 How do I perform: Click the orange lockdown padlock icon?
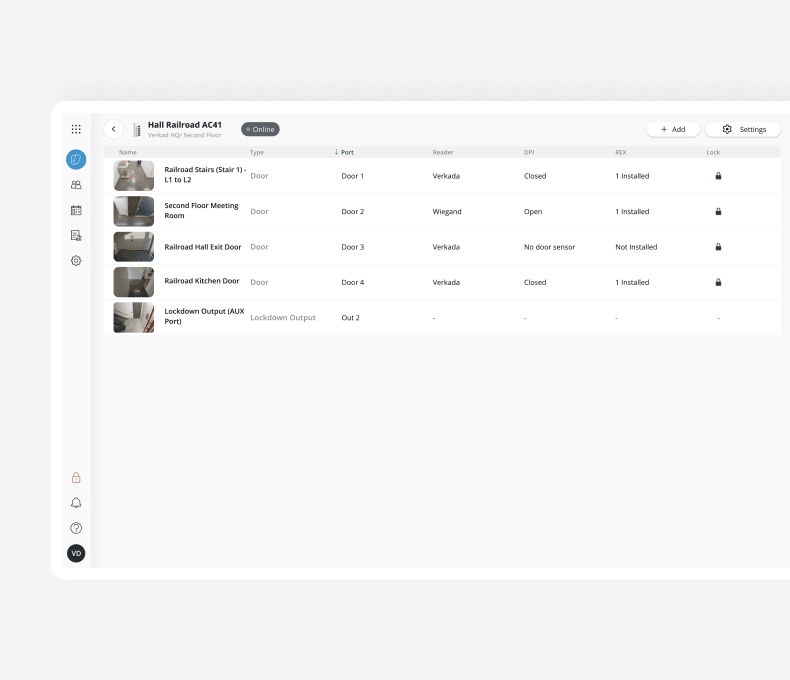76,478
